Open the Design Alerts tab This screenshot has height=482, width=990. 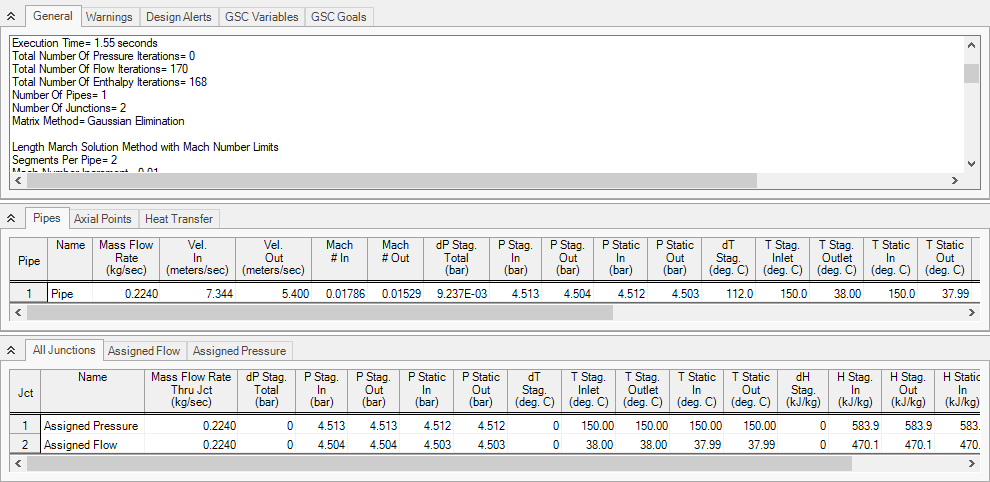pos(179,17)
